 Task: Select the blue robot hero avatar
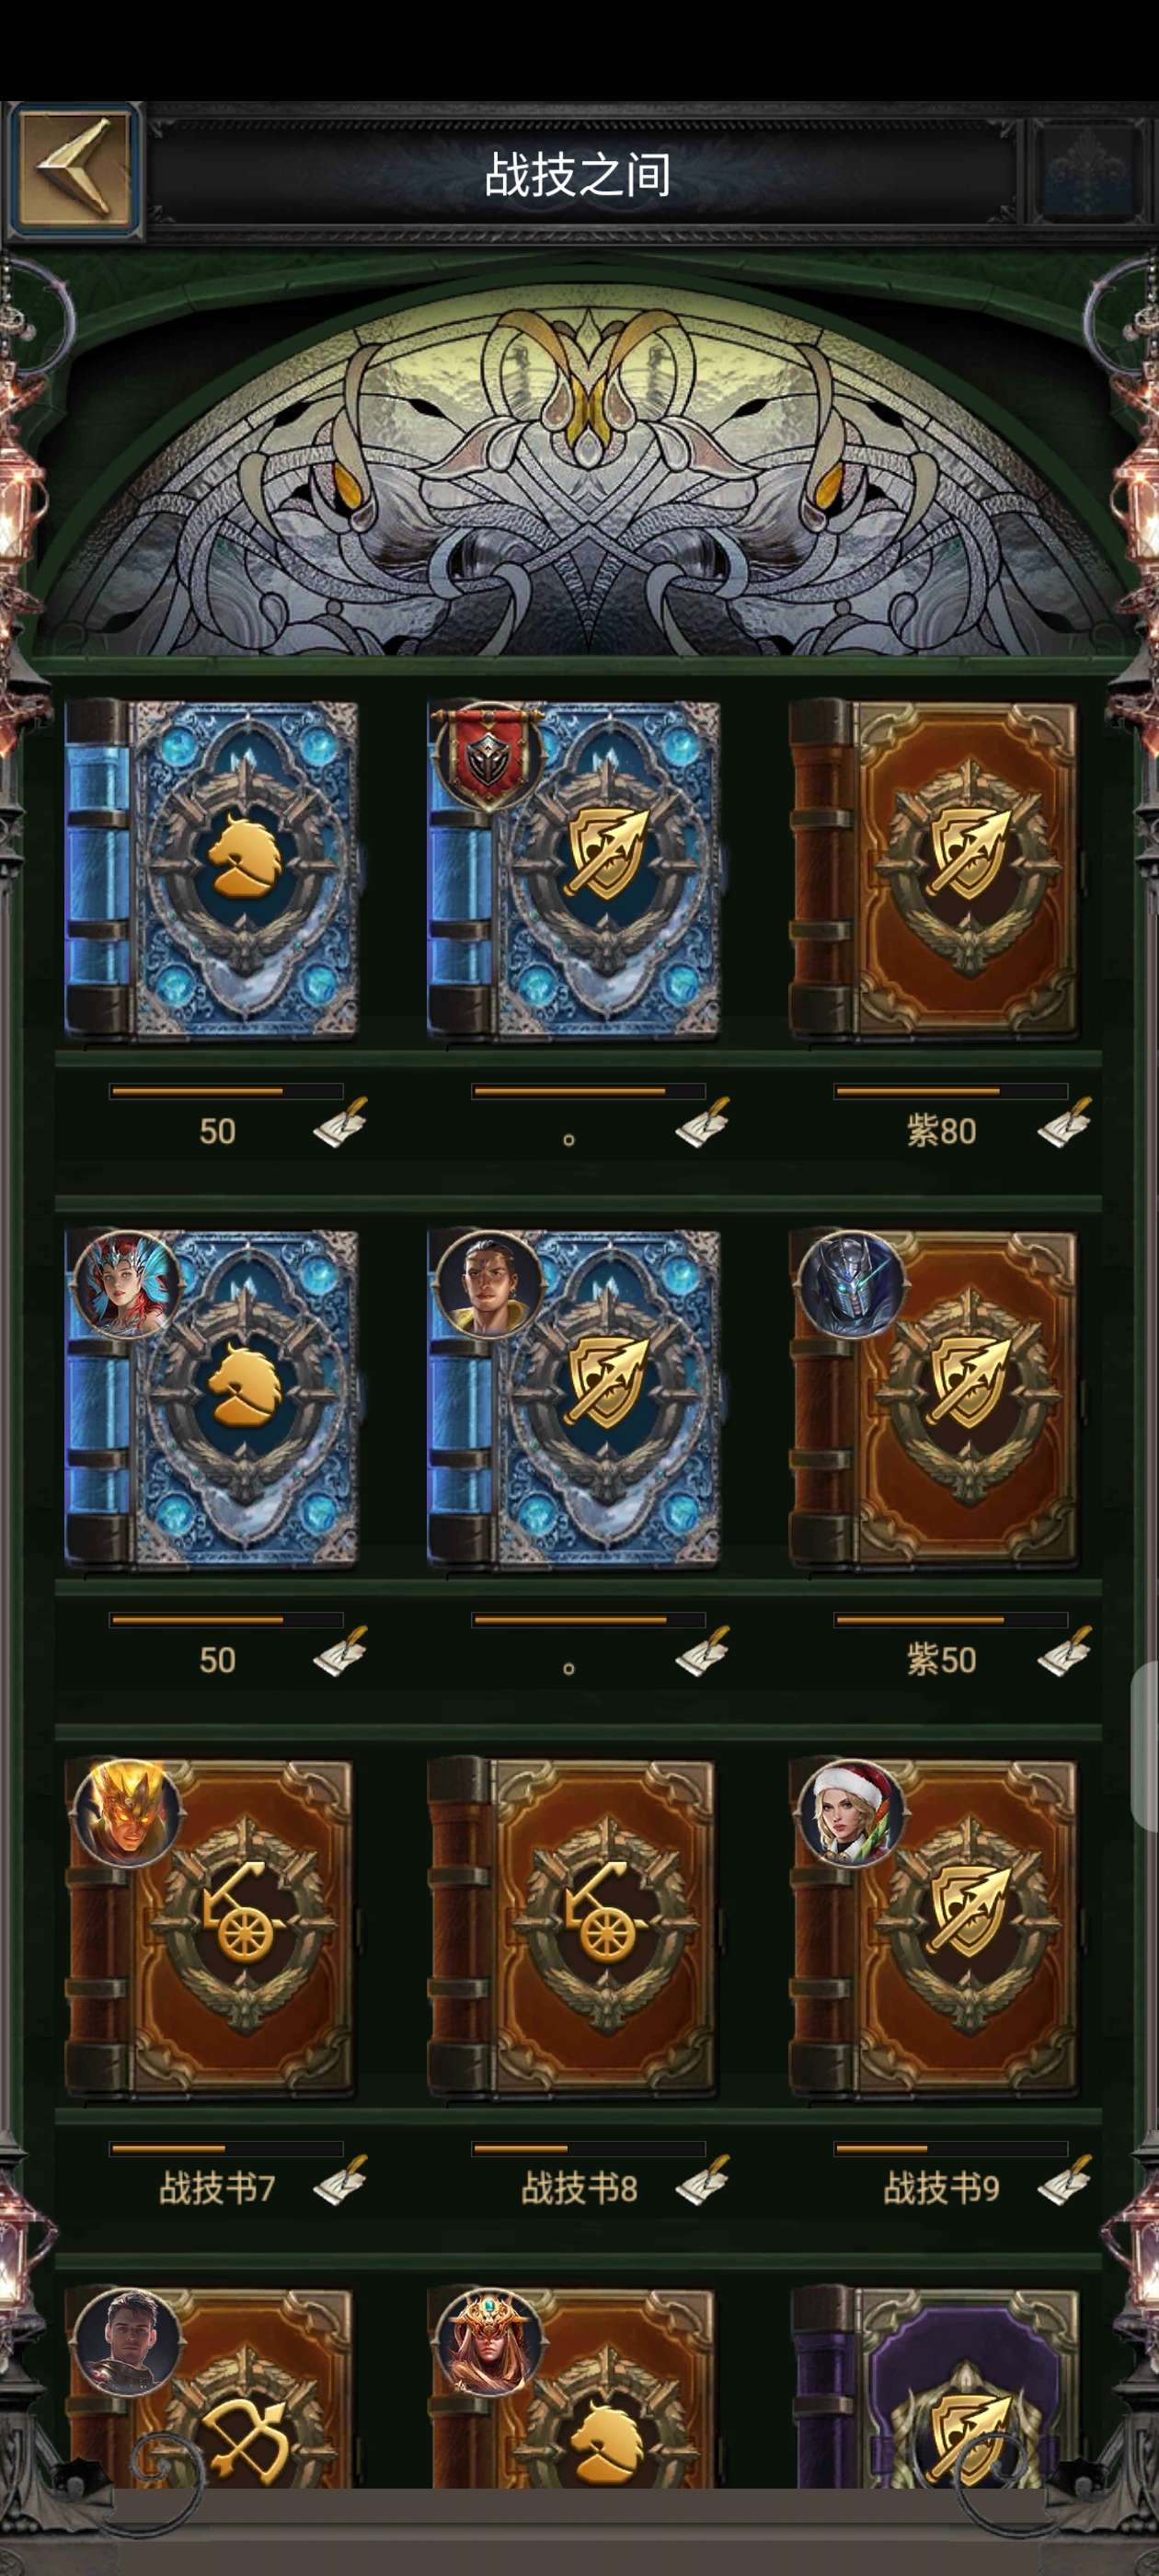click(852, 1285)
